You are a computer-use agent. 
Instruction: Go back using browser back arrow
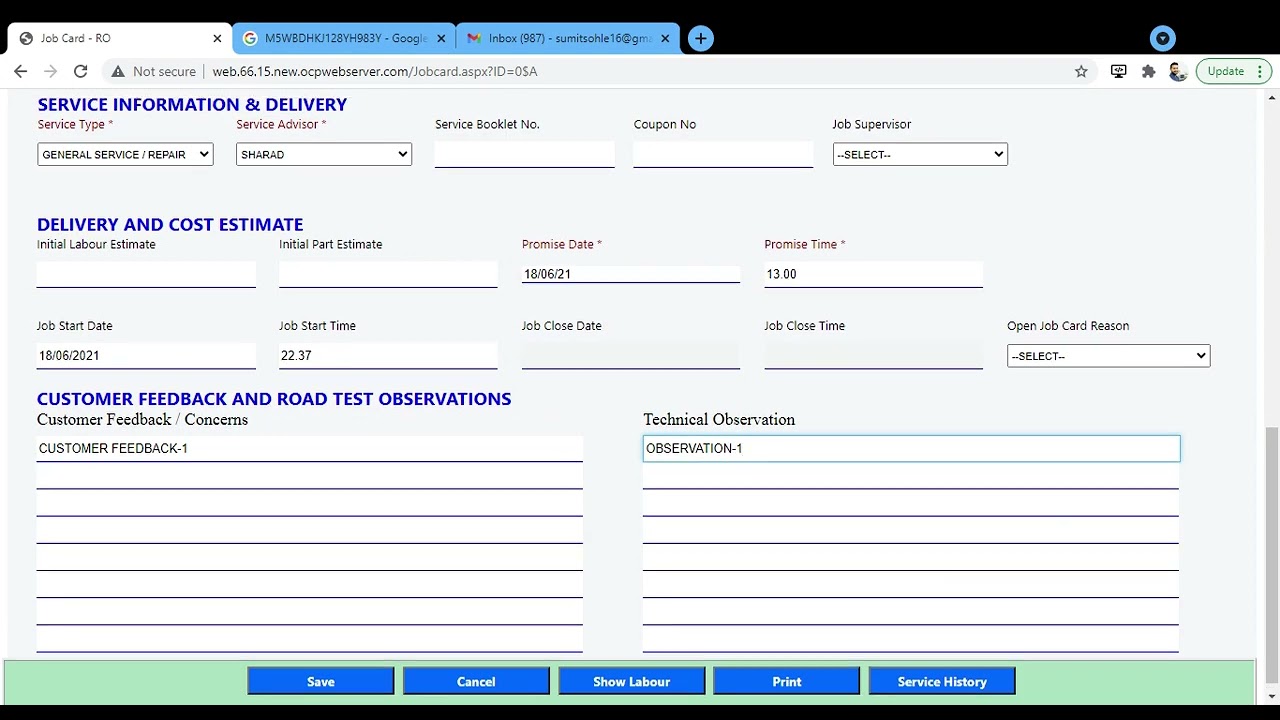click(x=21, y=71)
